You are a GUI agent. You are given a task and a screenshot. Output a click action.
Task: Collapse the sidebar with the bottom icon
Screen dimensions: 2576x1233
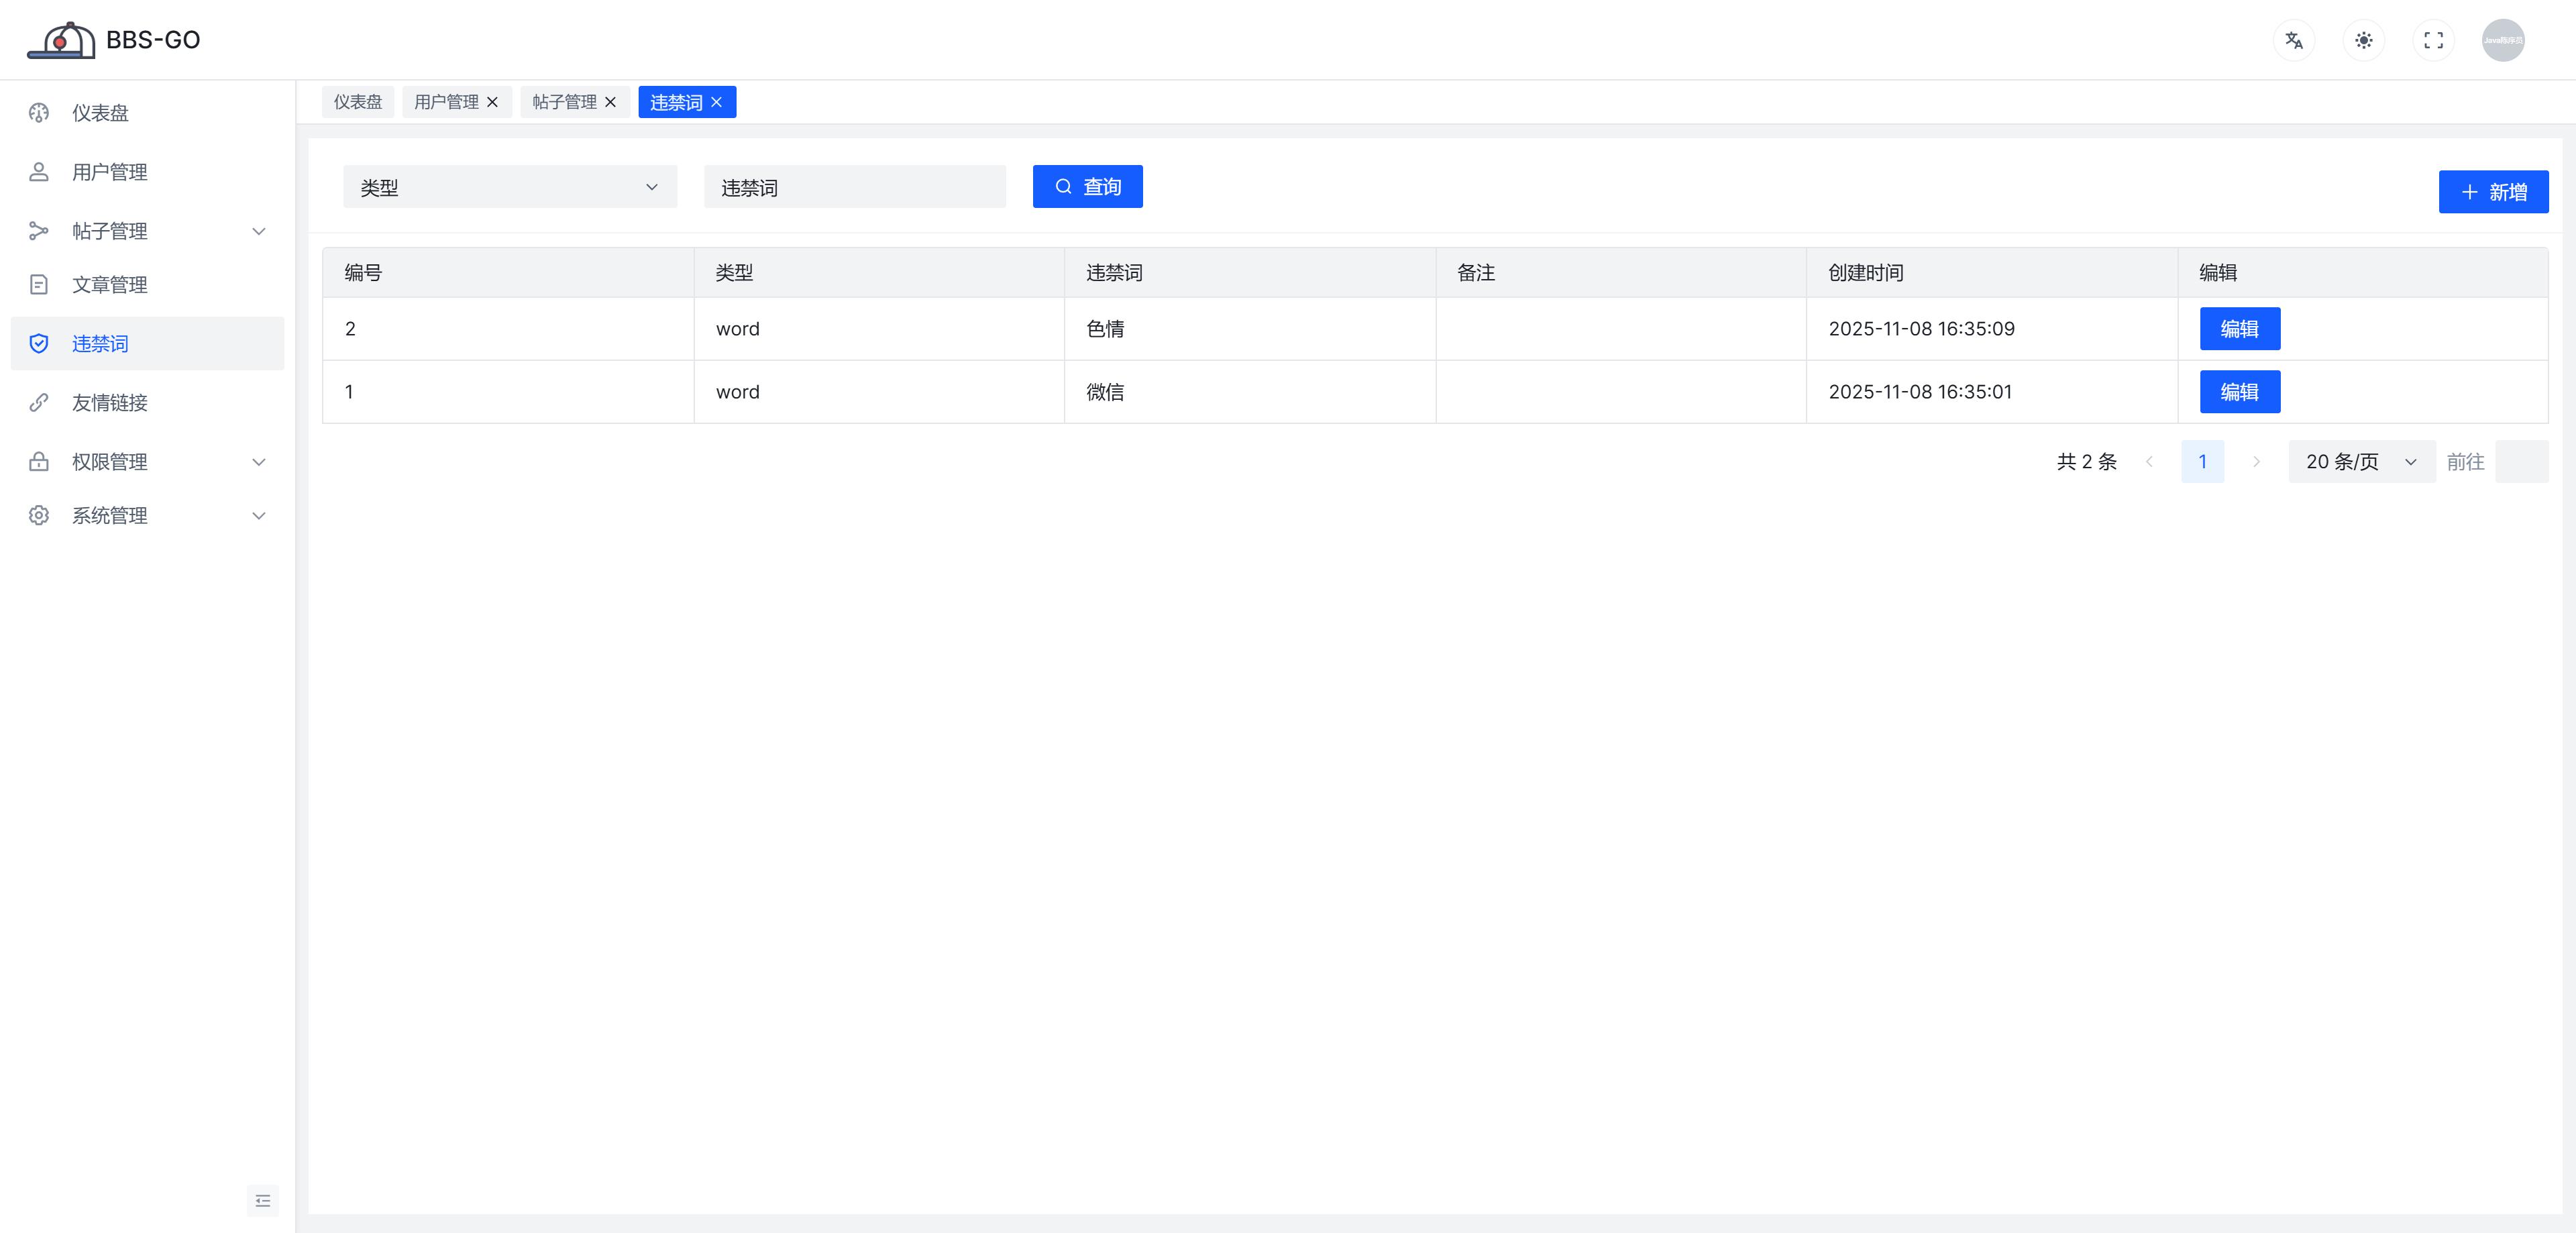pos(262,1200)
